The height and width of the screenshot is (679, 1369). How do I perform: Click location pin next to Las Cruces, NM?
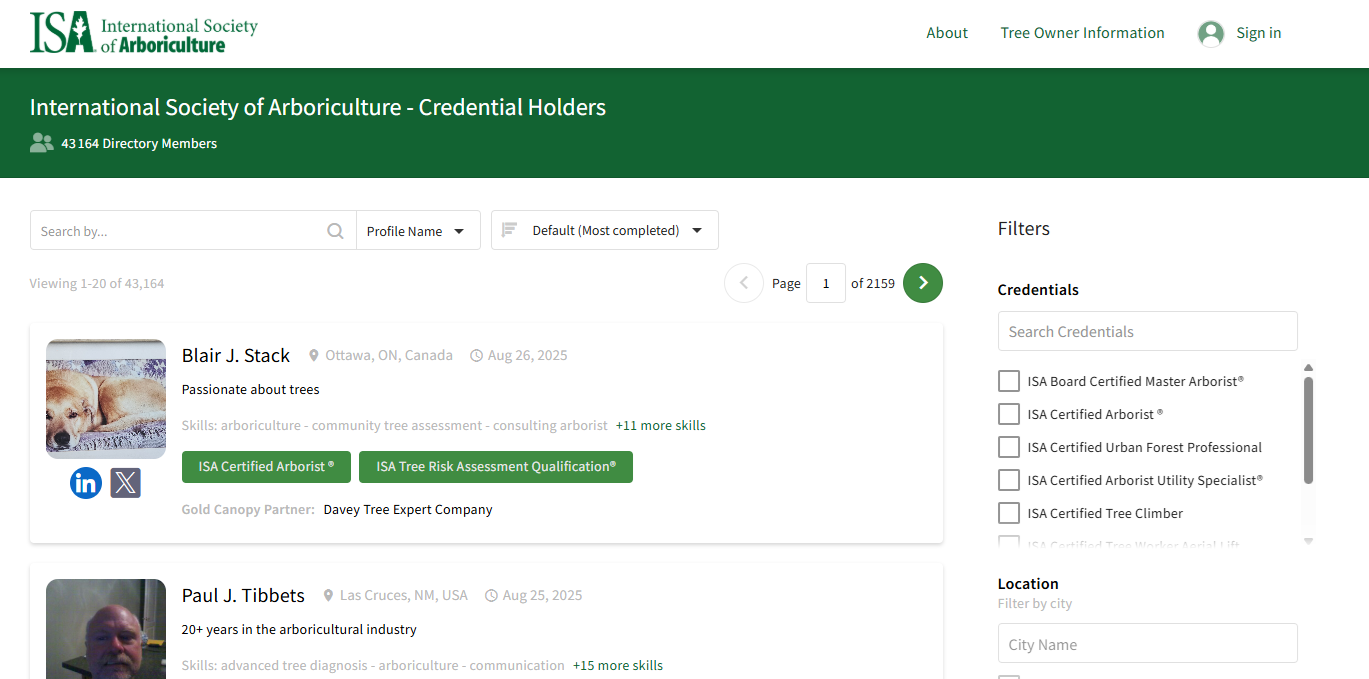point(328,596)
